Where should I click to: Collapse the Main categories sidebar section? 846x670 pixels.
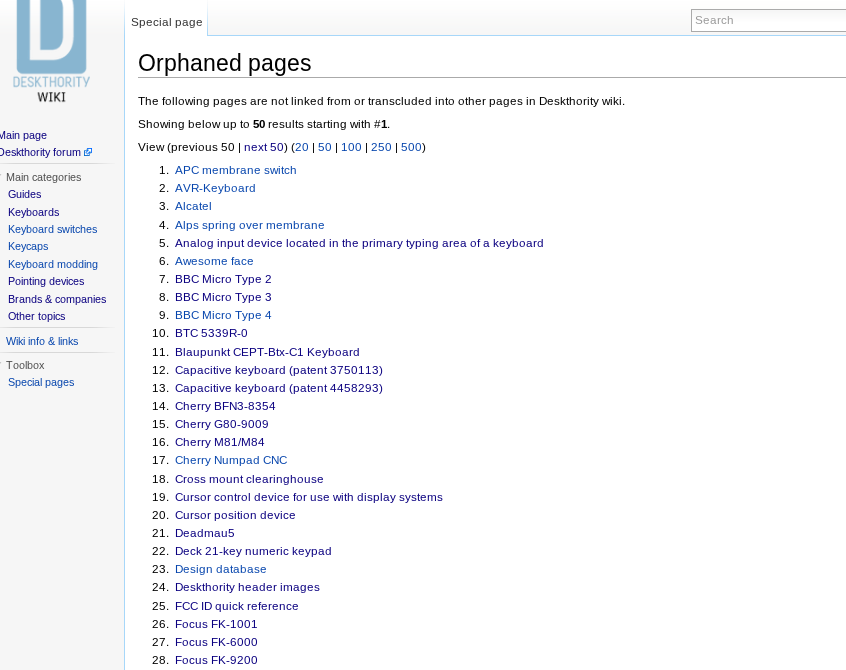point(43,177)
